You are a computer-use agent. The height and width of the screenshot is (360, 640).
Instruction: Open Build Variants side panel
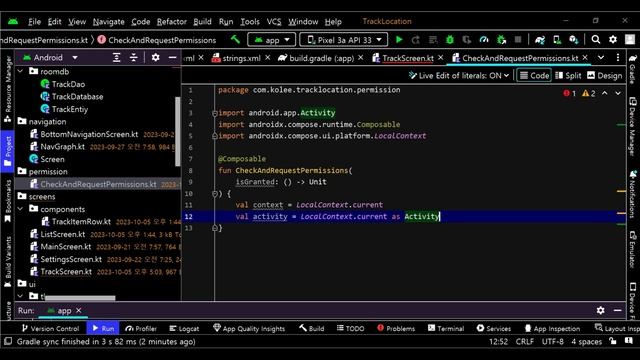(x=8, y=262)
